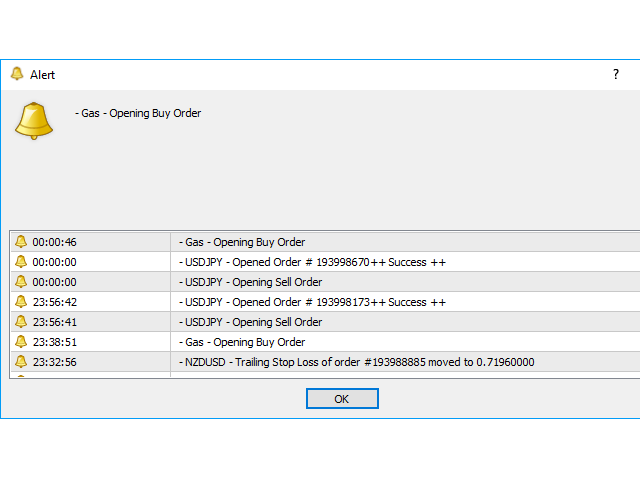This screenshot has height=480, width=640.
Task: Select the NZDUSD Trailing Stop Loss row
Action: click(358, 361)
